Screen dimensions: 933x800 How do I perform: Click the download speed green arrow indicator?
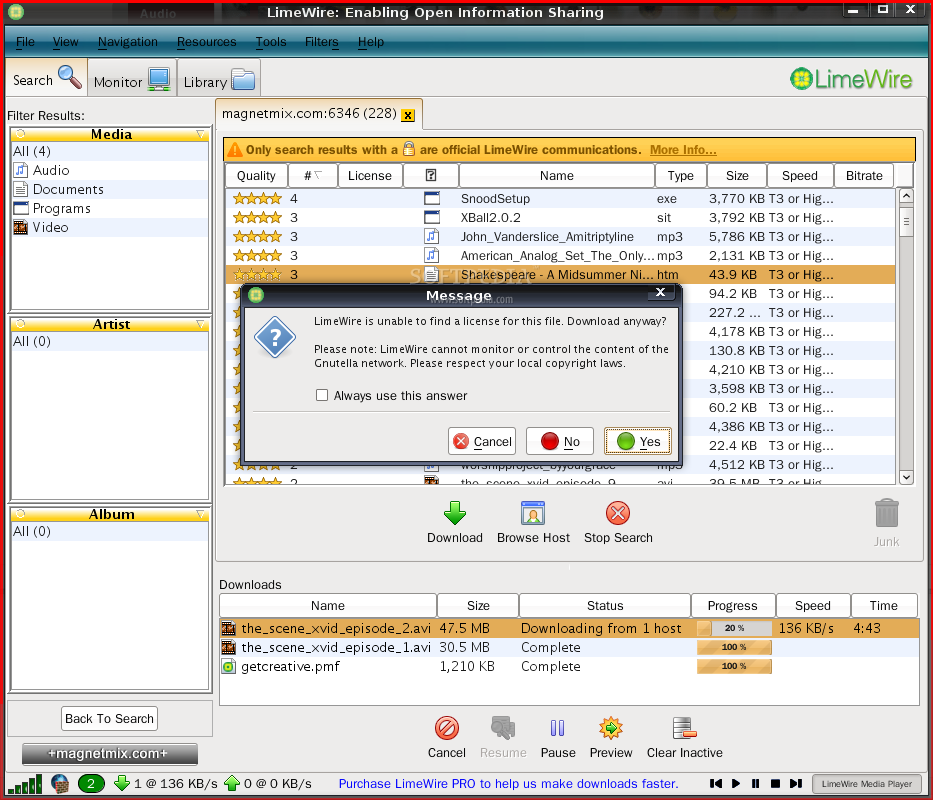click(x=122, y=783)
